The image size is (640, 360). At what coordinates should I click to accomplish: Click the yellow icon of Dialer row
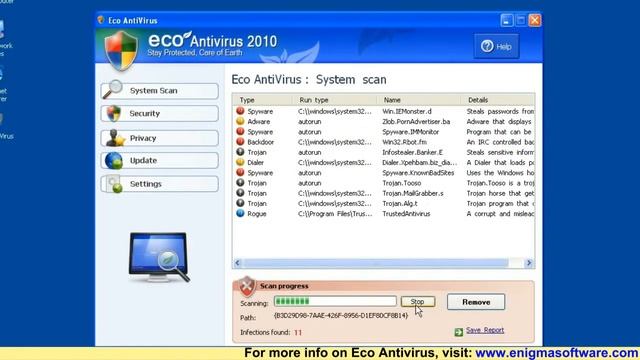[x=240, y=162]
